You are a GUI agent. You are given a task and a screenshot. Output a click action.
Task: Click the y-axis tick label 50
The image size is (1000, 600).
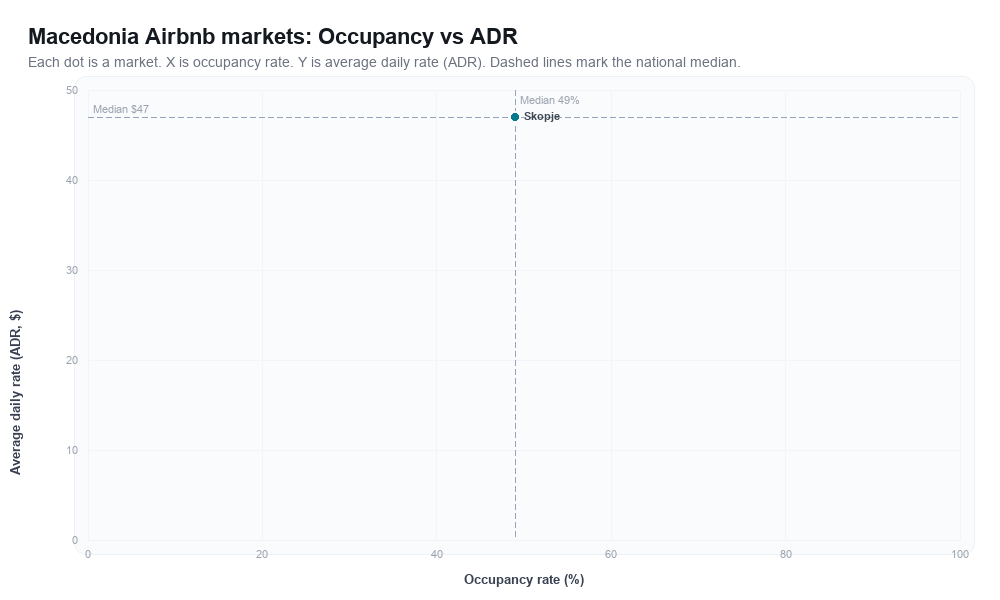71,91
